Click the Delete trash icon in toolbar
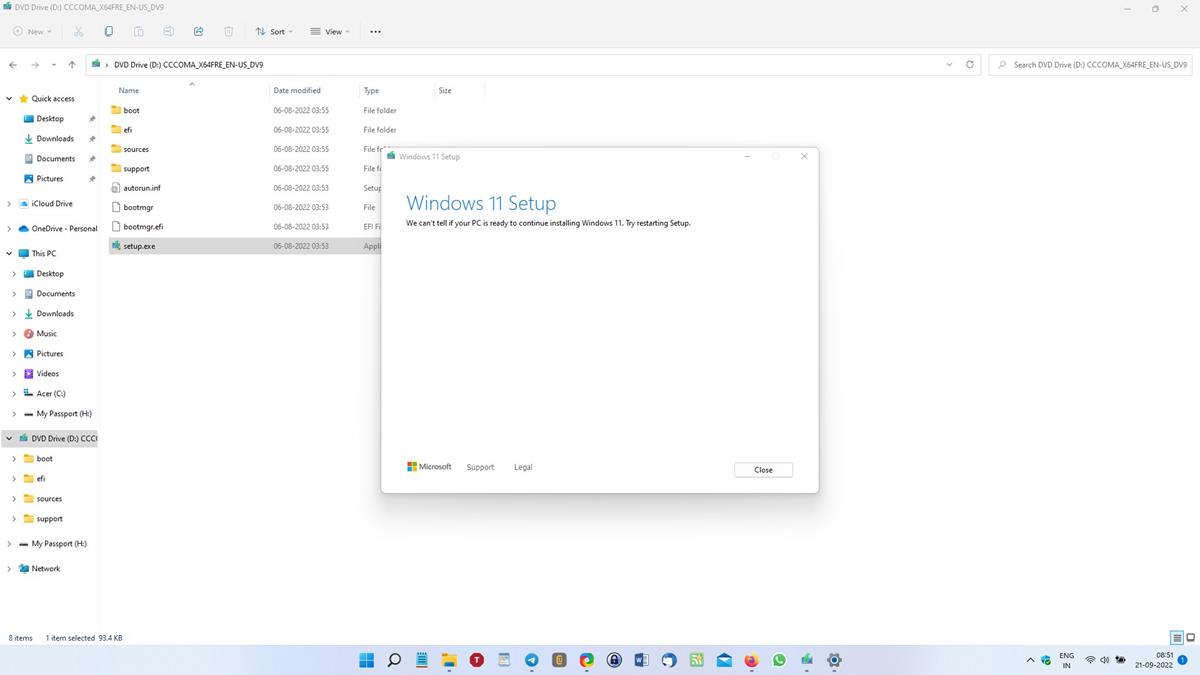Screen dimensions: 1200x675 point(229,32)
